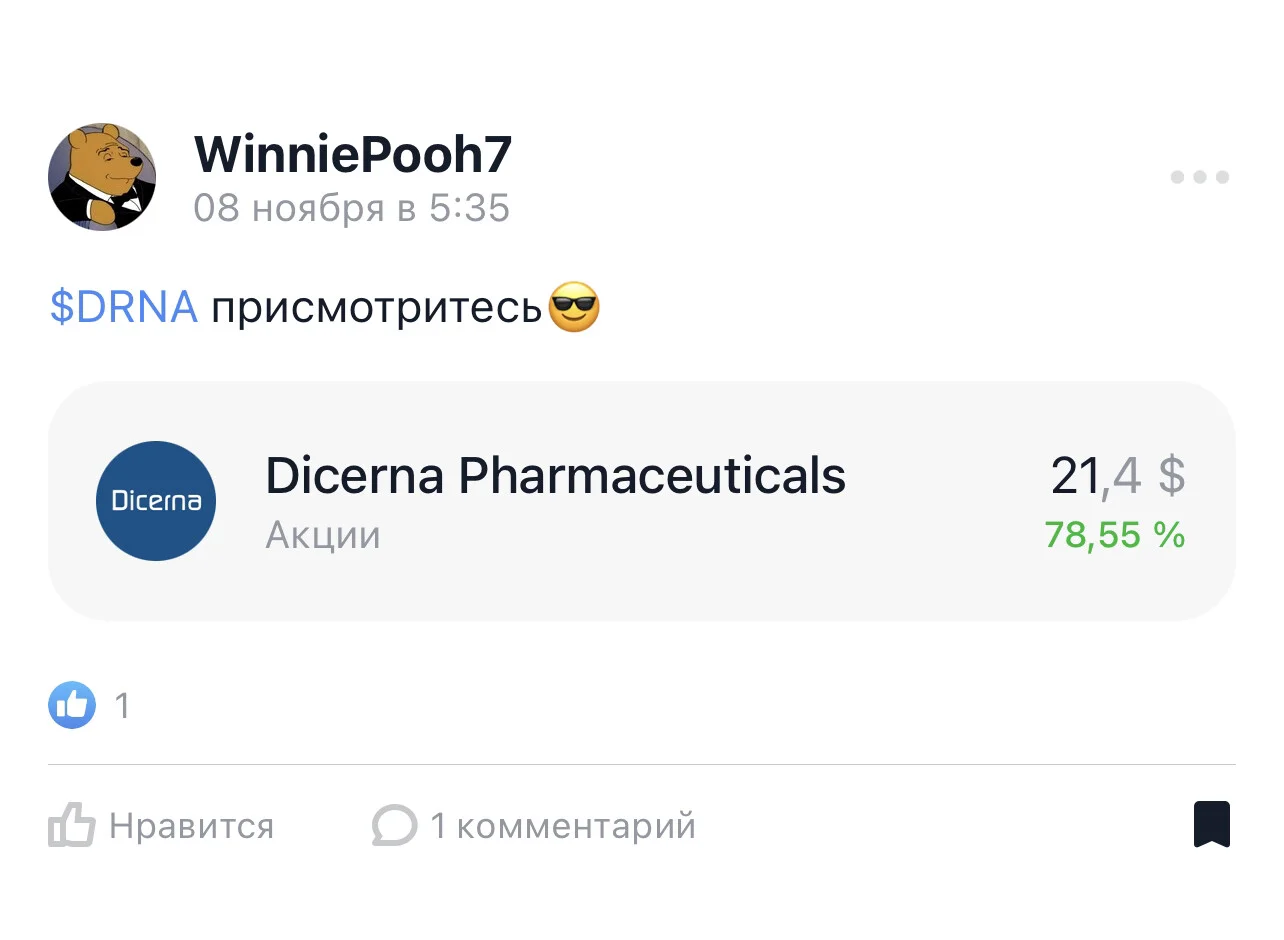
Task: Show who liked via blue thumbs-up badge
Action: point(72,705)
